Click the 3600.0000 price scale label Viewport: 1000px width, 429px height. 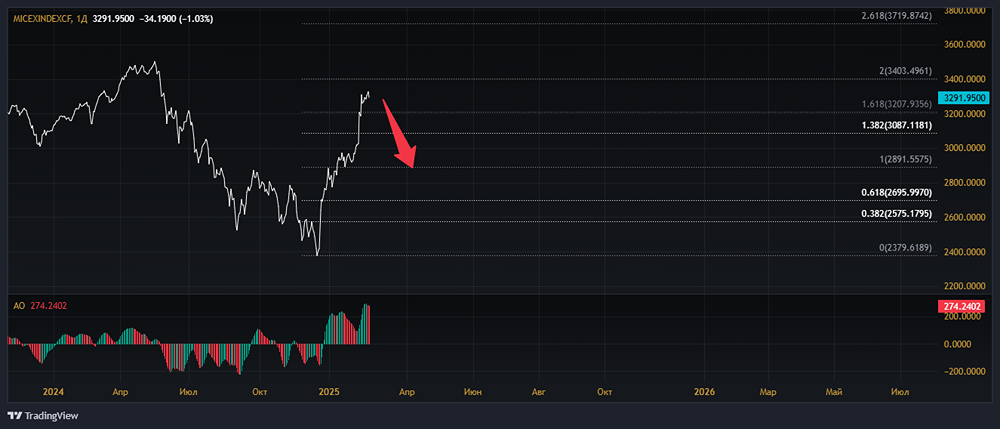965,45
